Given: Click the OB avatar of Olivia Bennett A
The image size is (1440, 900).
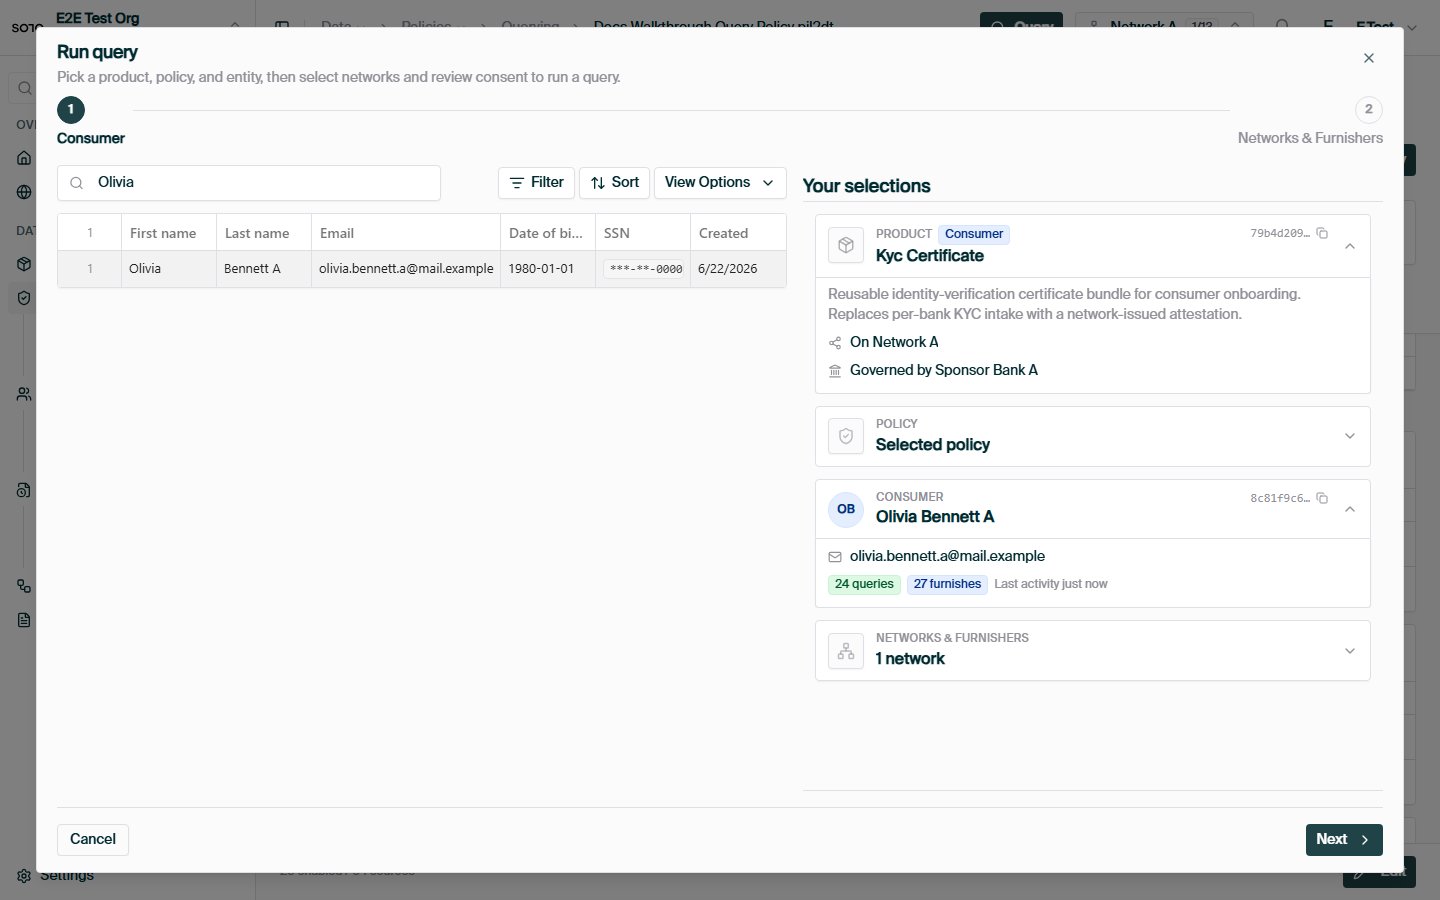Looking at the screenshot, I should pyautogui.click(x=846, y=509).
